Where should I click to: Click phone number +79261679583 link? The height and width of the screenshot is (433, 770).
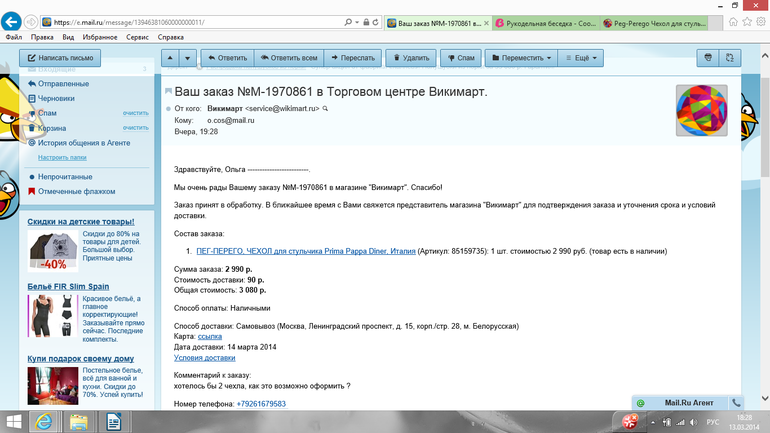click(x=261, y=404)
